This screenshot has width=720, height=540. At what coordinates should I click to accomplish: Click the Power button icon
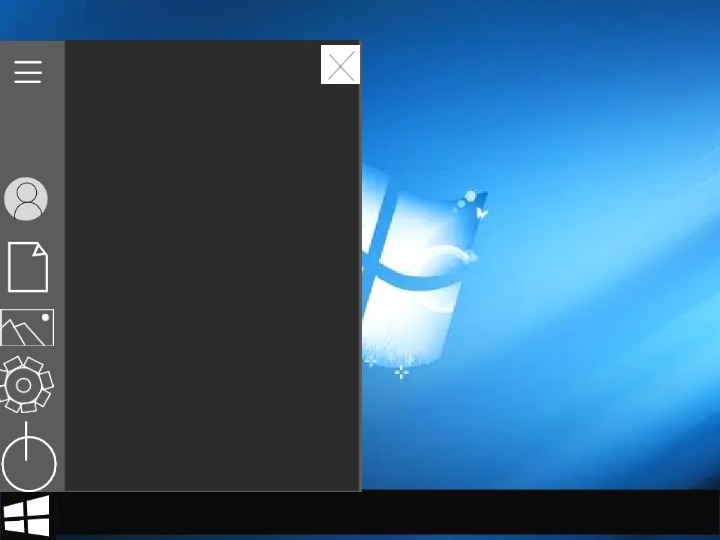(29, 460)
